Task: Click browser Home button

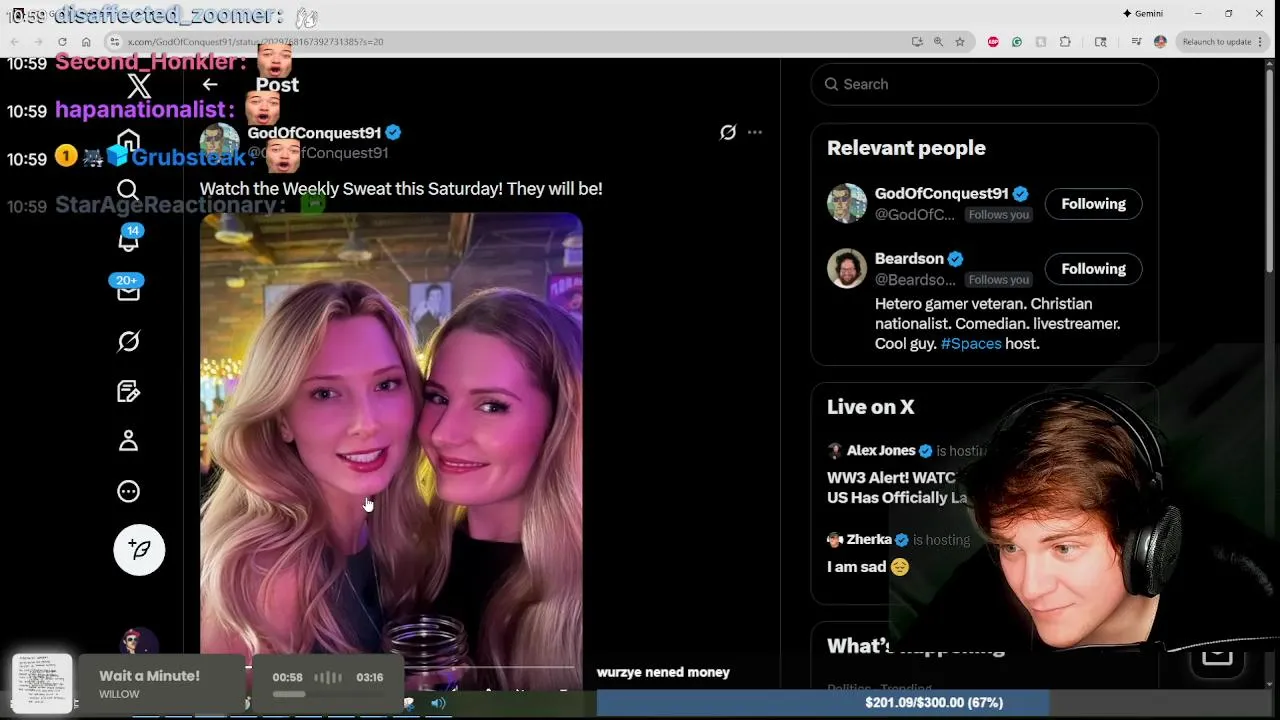Action: point(86,42)
